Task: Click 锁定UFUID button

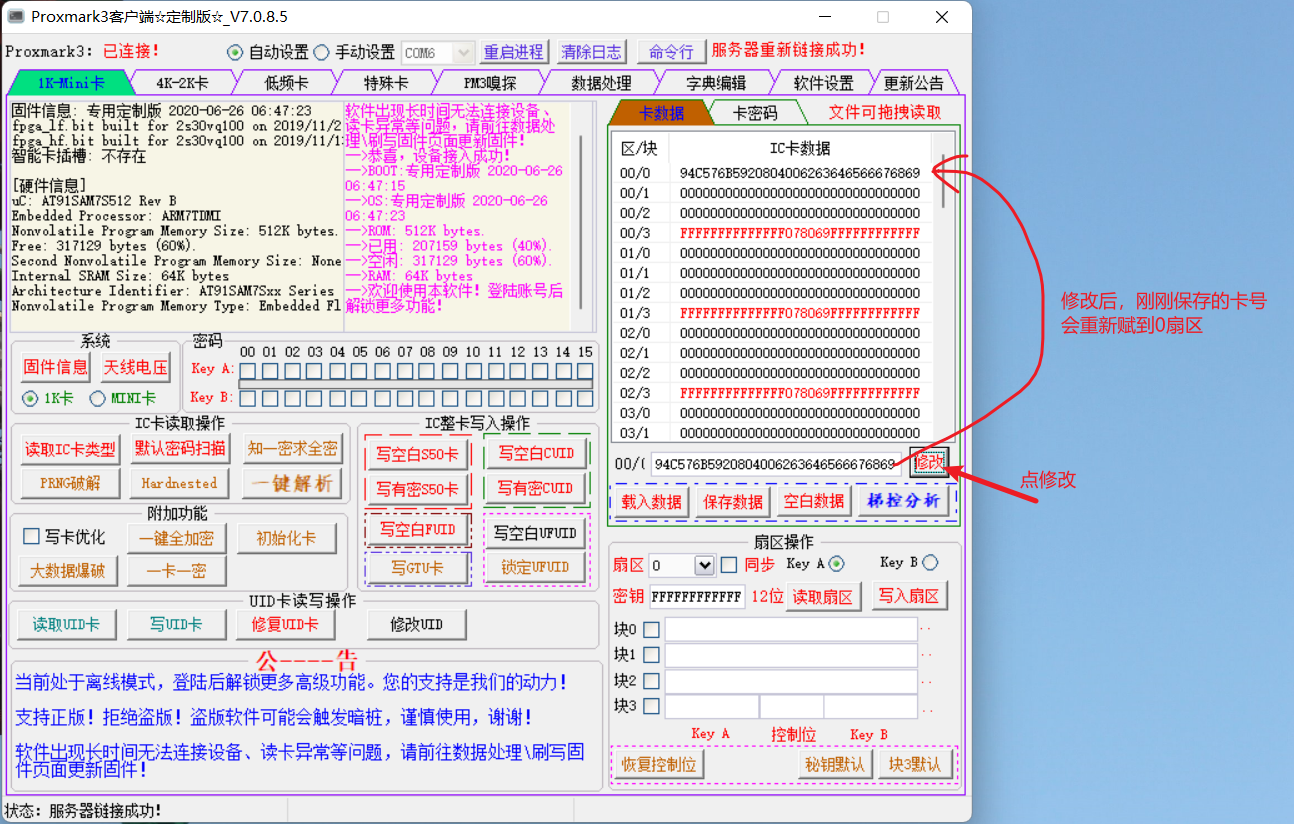Action: (536, 567)
